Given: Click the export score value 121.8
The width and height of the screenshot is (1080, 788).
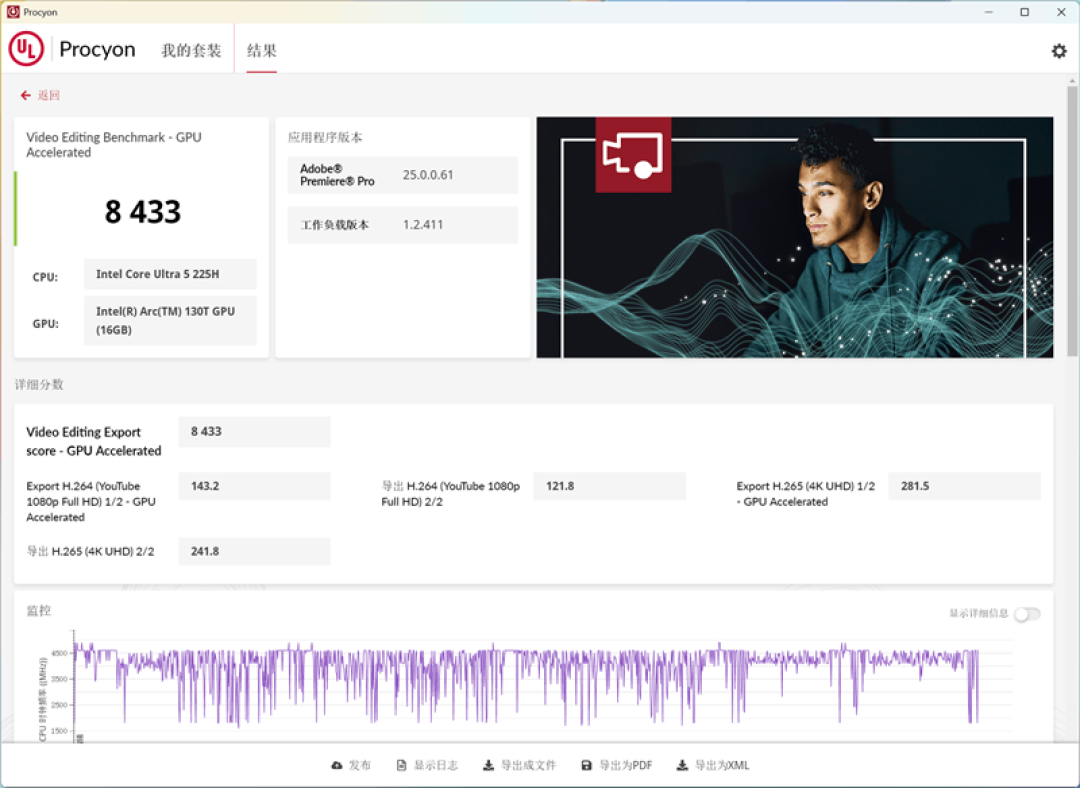Looking at the screenshot, I should (610, 486).
